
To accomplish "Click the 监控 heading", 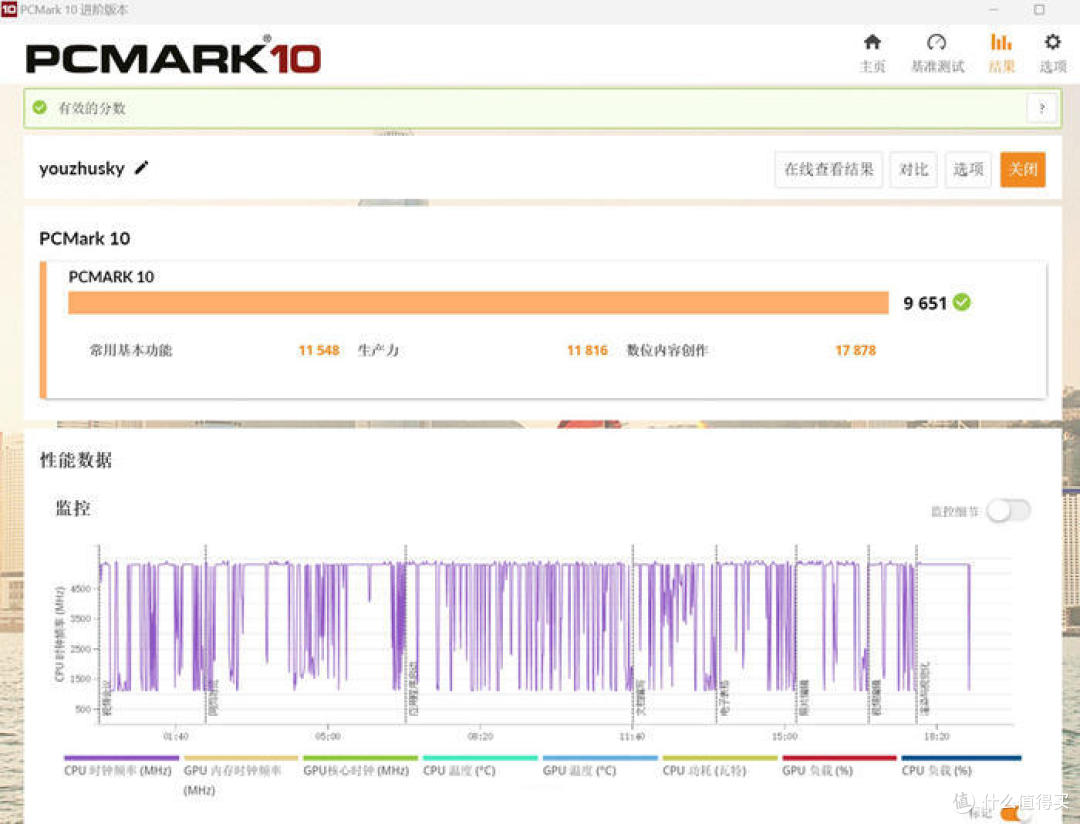I will [x=73, y=508].
